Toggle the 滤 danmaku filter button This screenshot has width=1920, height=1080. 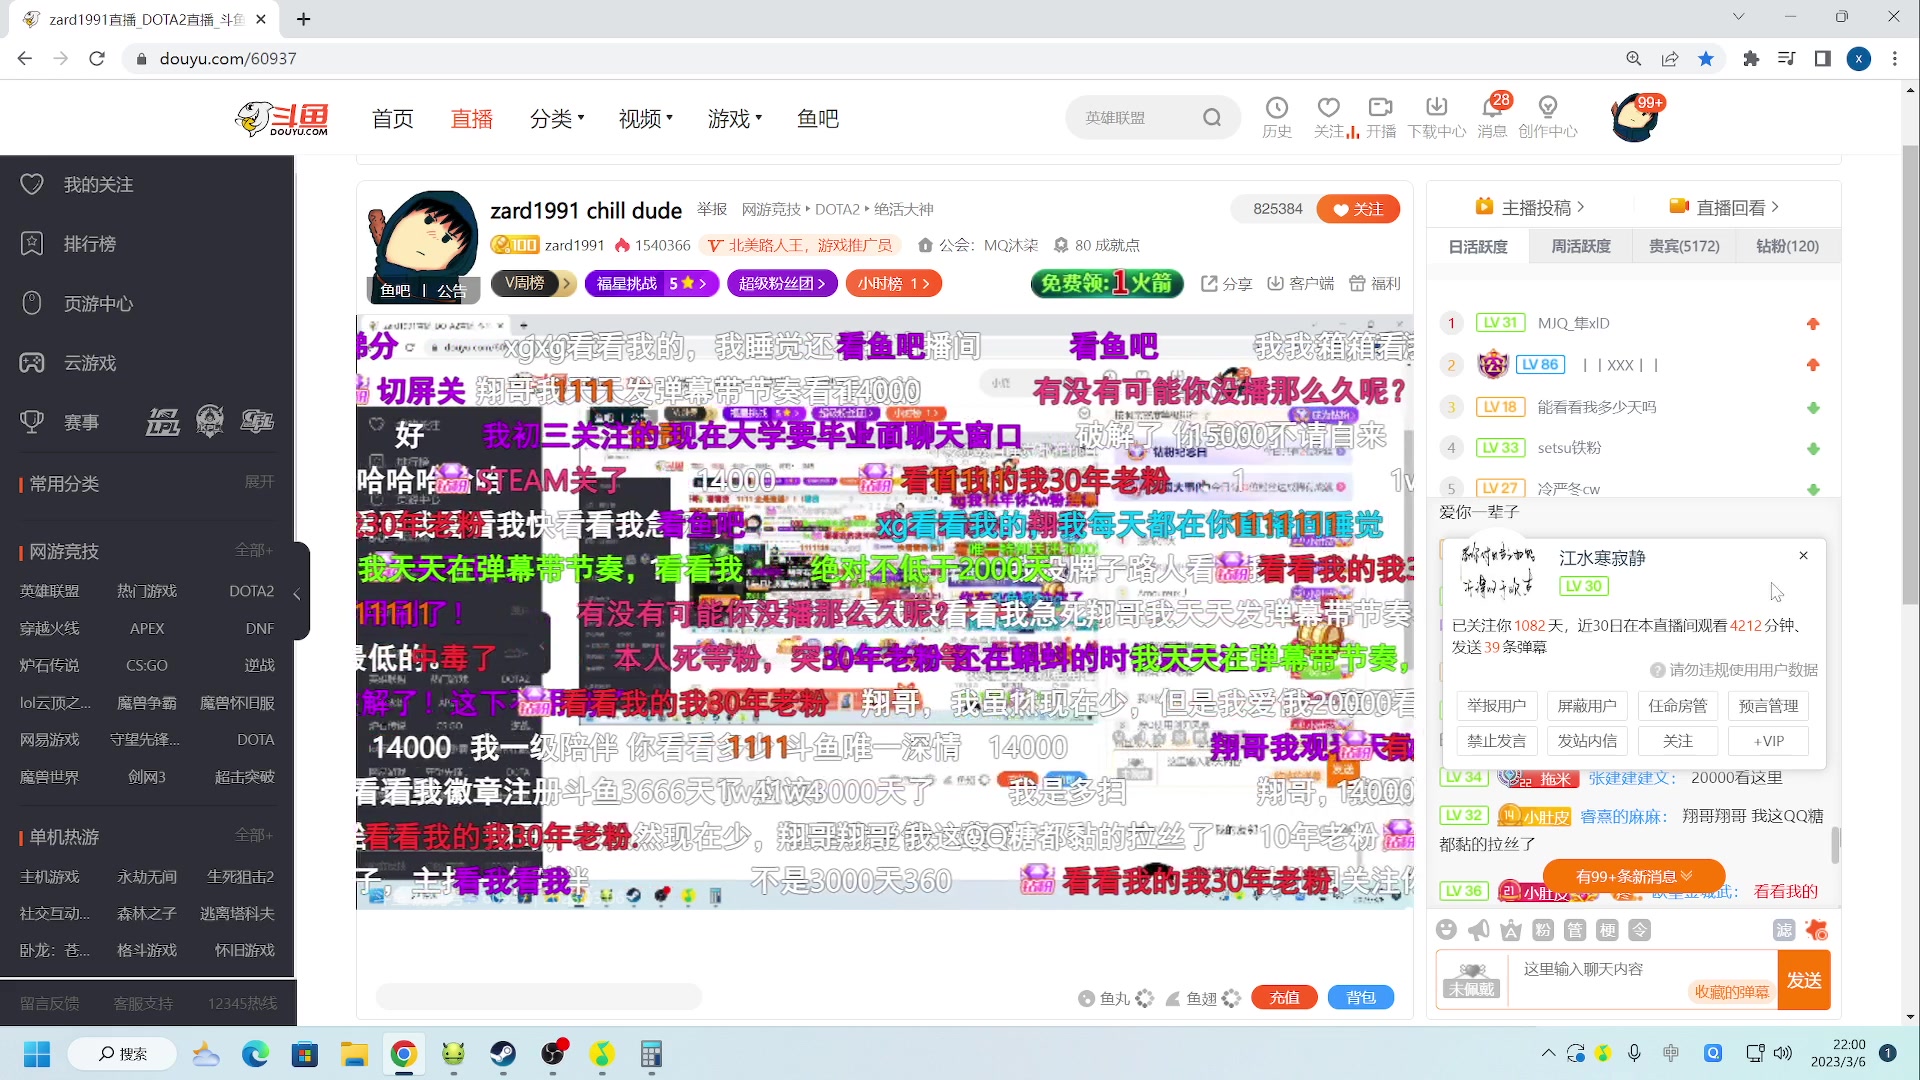[x=1784, y=930]
